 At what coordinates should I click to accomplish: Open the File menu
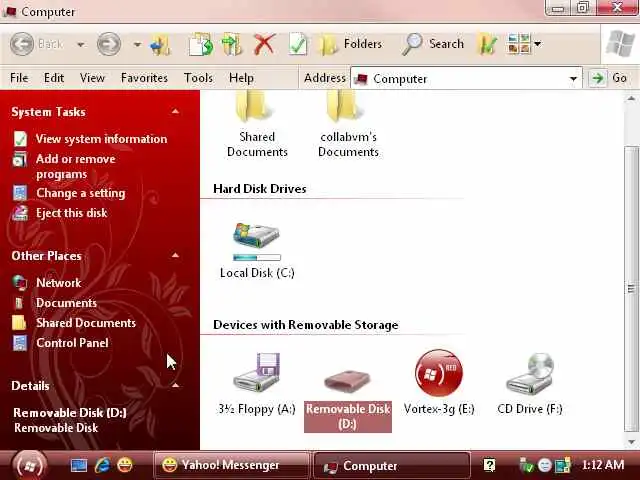(x=19, y=78)
